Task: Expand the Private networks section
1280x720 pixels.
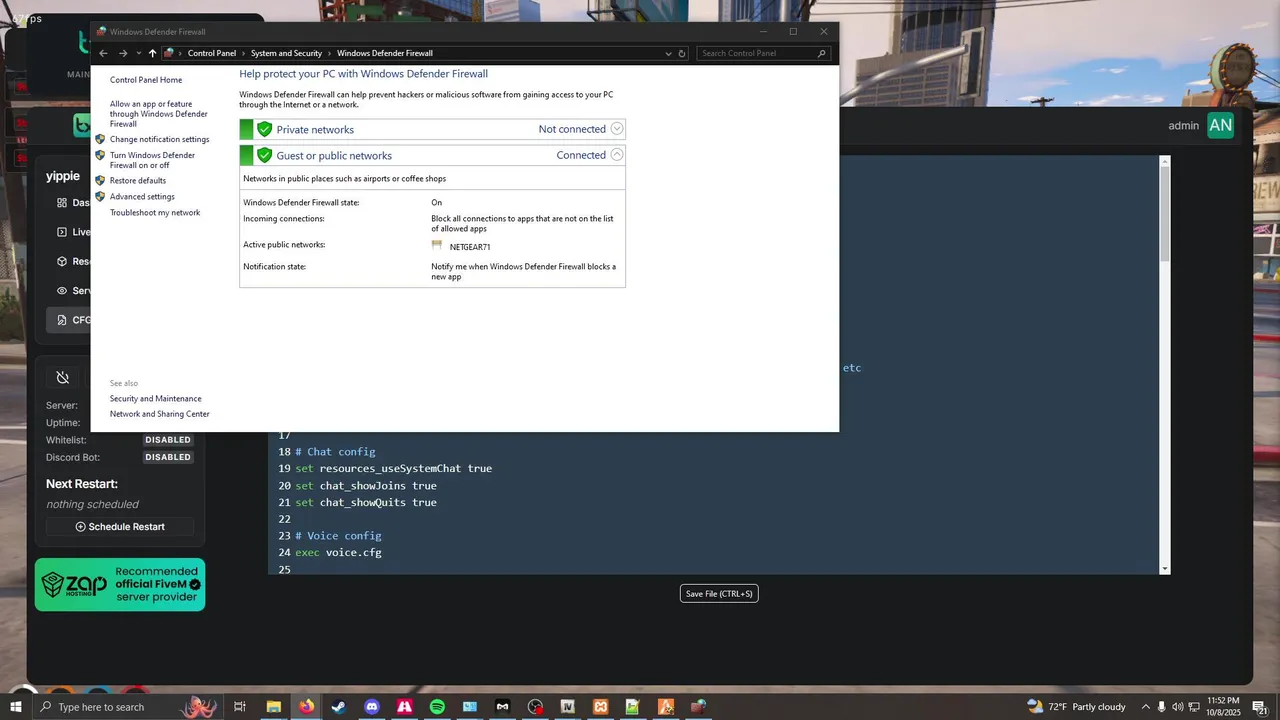Action: [616, 129]
